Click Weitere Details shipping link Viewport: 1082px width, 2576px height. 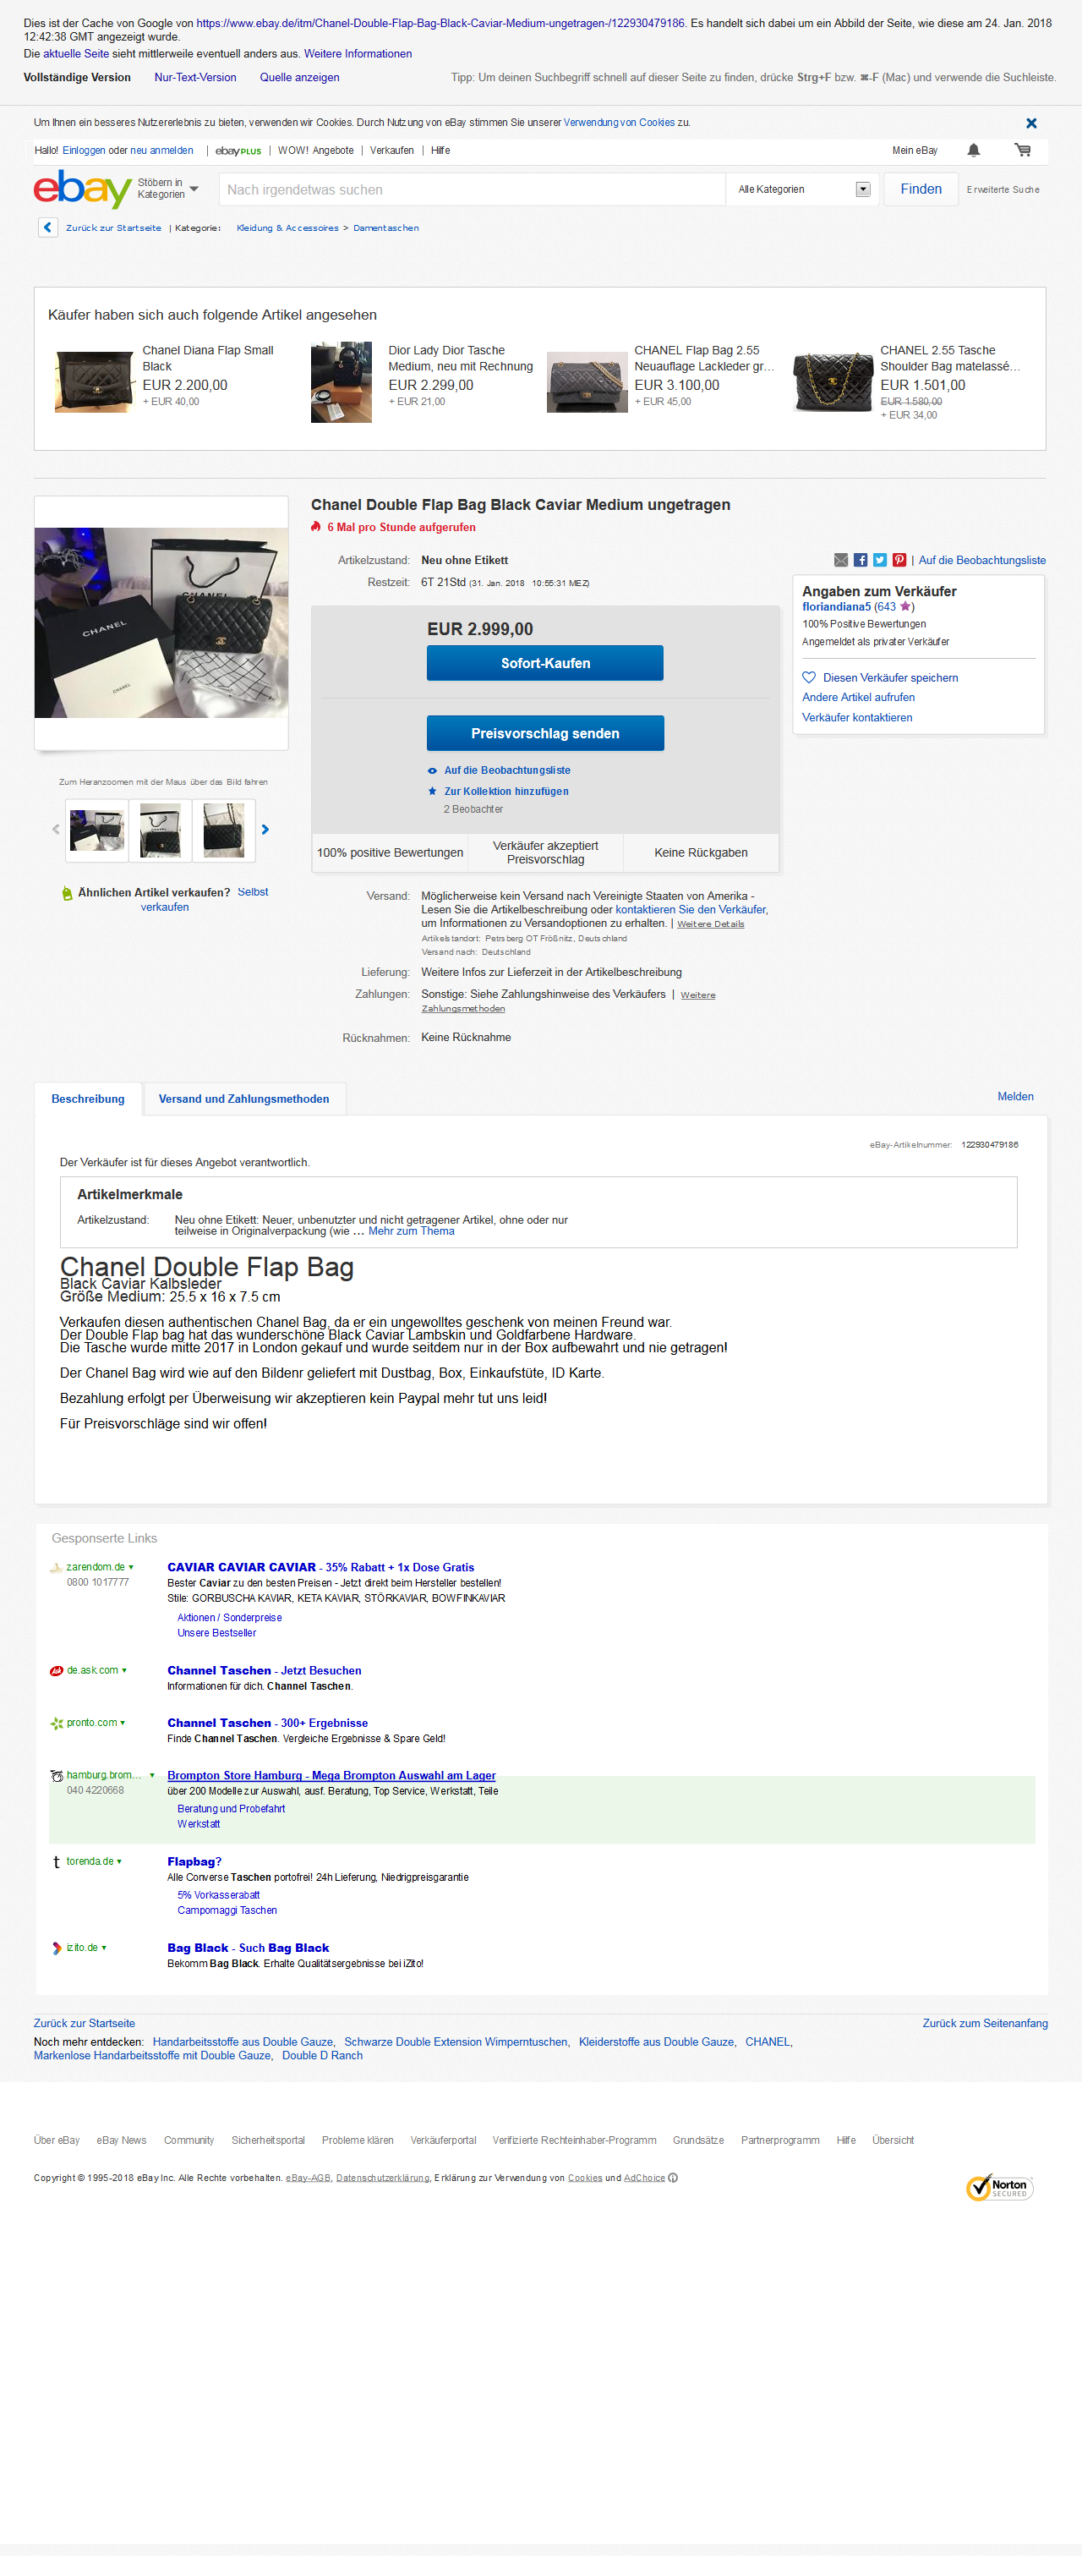pos(710,924)
